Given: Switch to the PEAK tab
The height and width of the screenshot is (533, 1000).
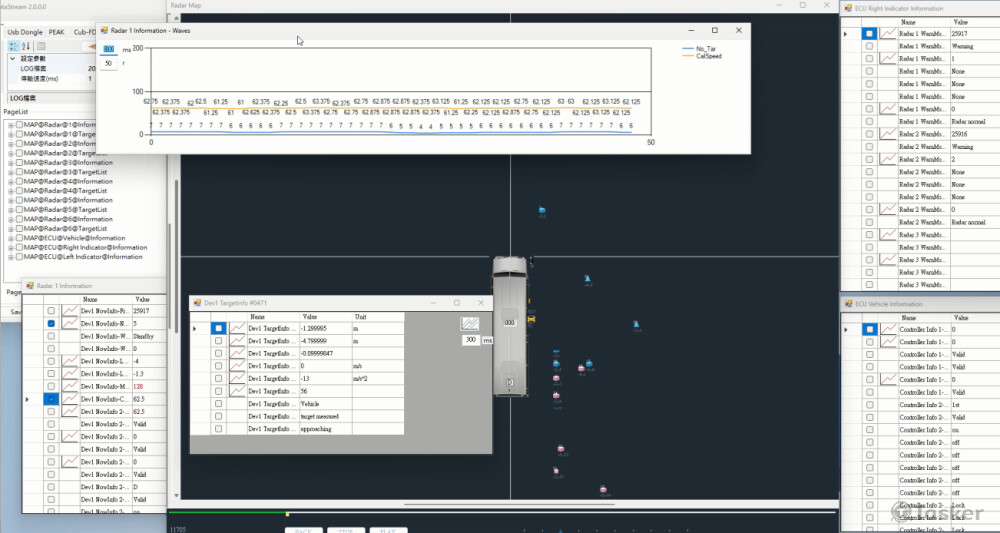Looking at the screenshot, I should coord(56,32).
